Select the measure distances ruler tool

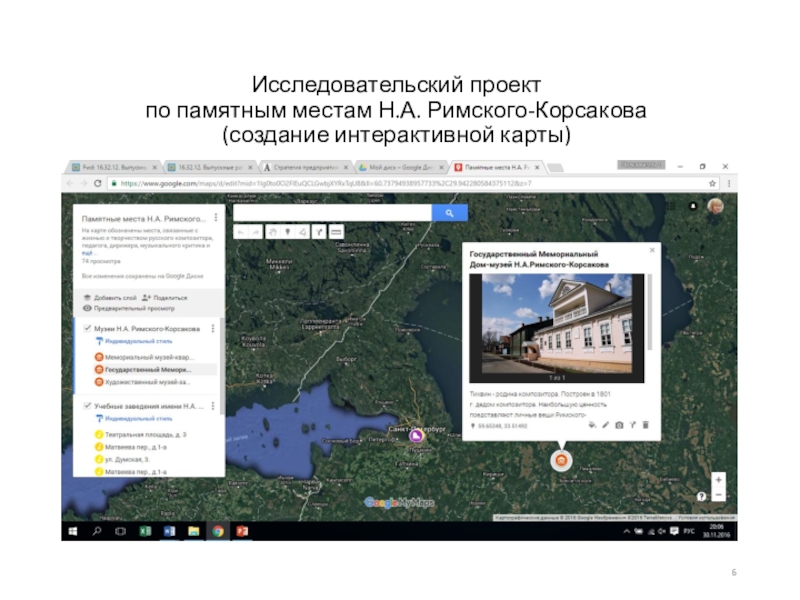pyautogui.click(x=336, y=231)
